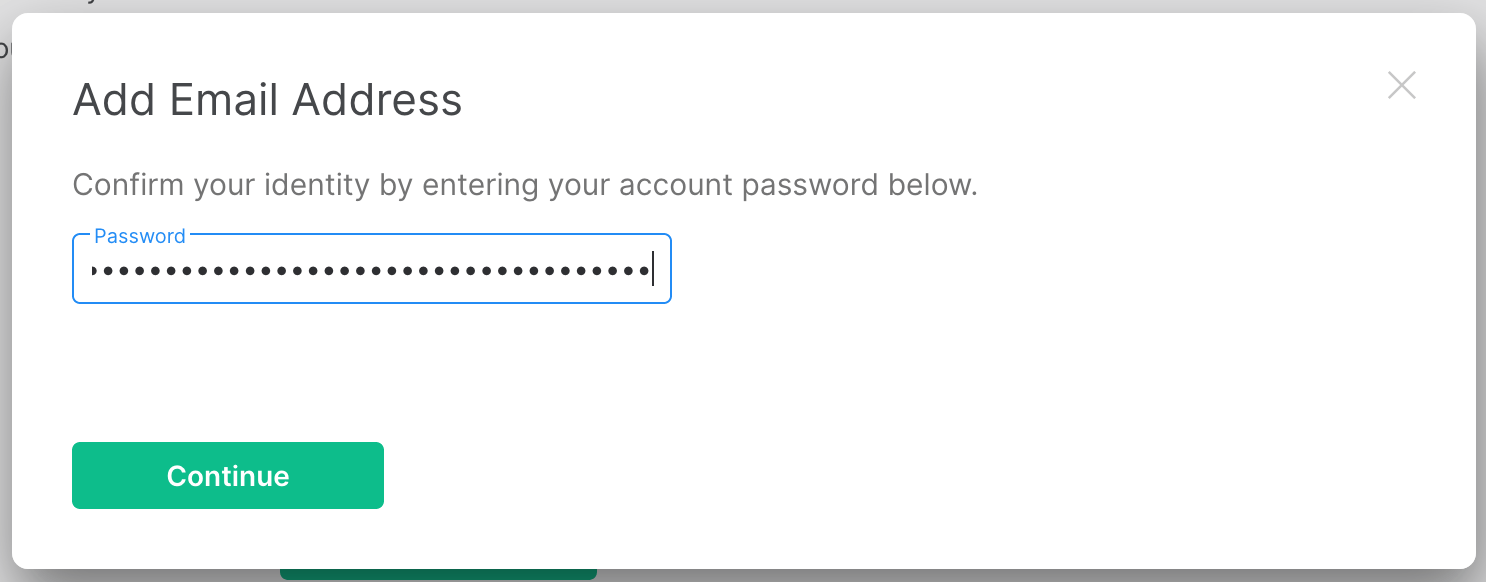This screenshot has width=1486, height=582.
Task: Click the middle of the masked password dots
Action: point(370,270)
